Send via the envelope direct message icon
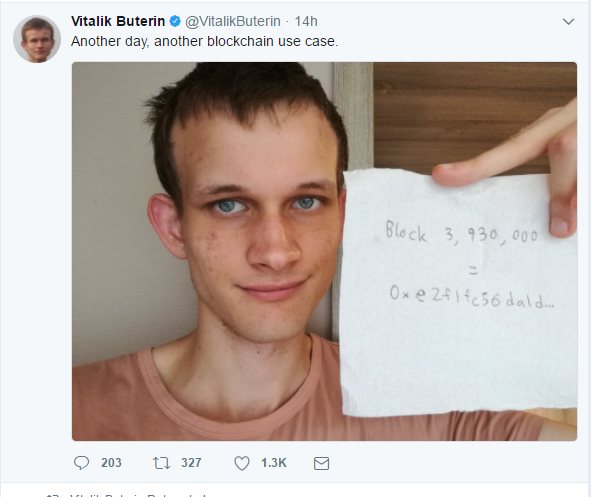The height and width of the screenshot is (497, 591). pos(321,463)
